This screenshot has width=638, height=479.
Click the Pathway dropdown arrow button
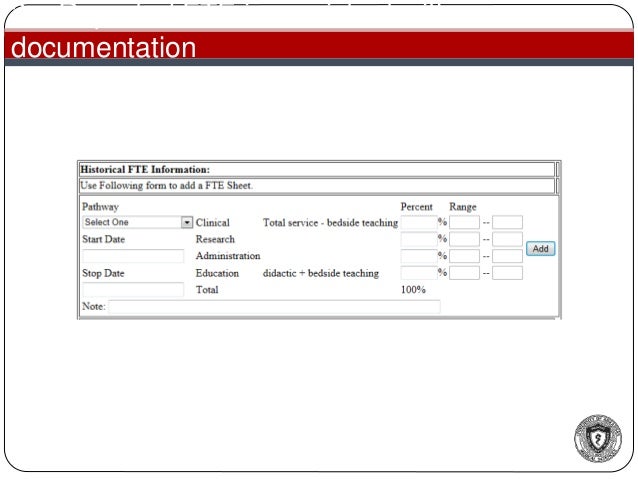pos(186,223)
